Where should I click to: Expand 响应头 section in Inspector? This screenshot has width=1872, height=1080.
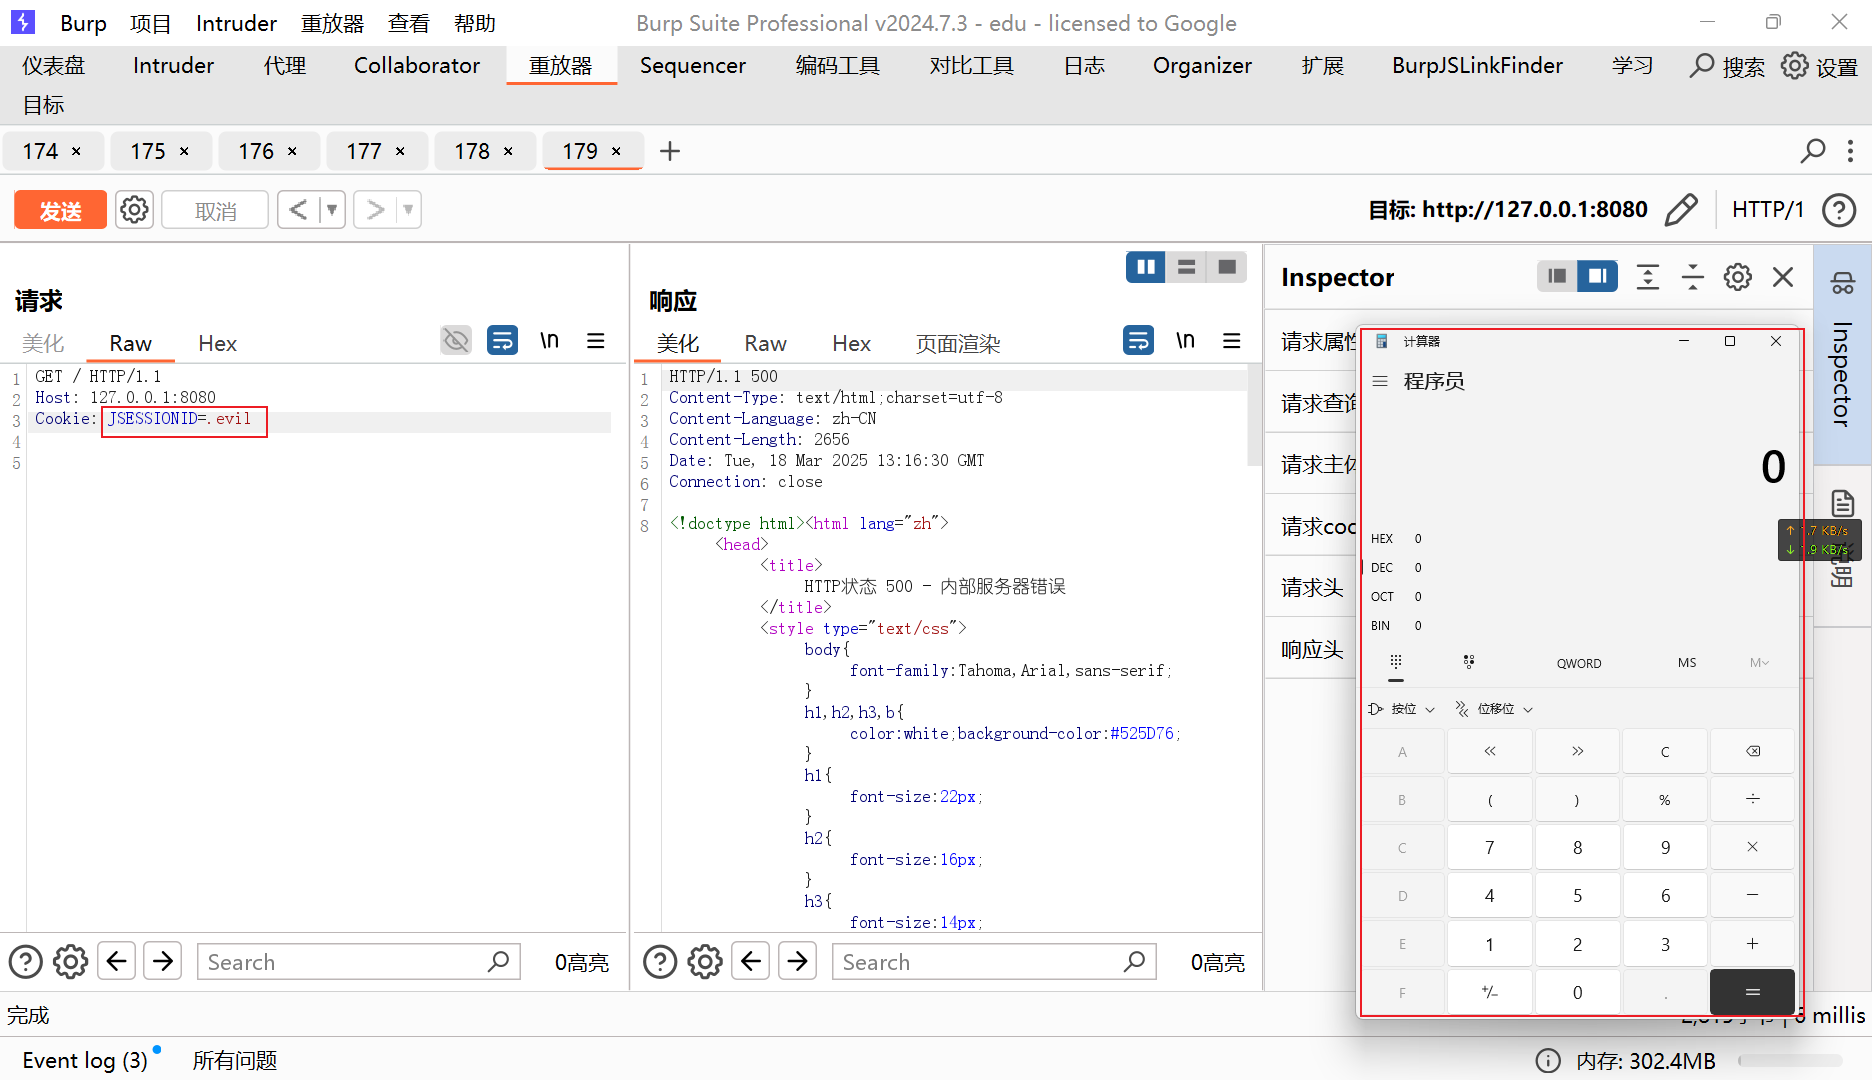(1312, 650)
